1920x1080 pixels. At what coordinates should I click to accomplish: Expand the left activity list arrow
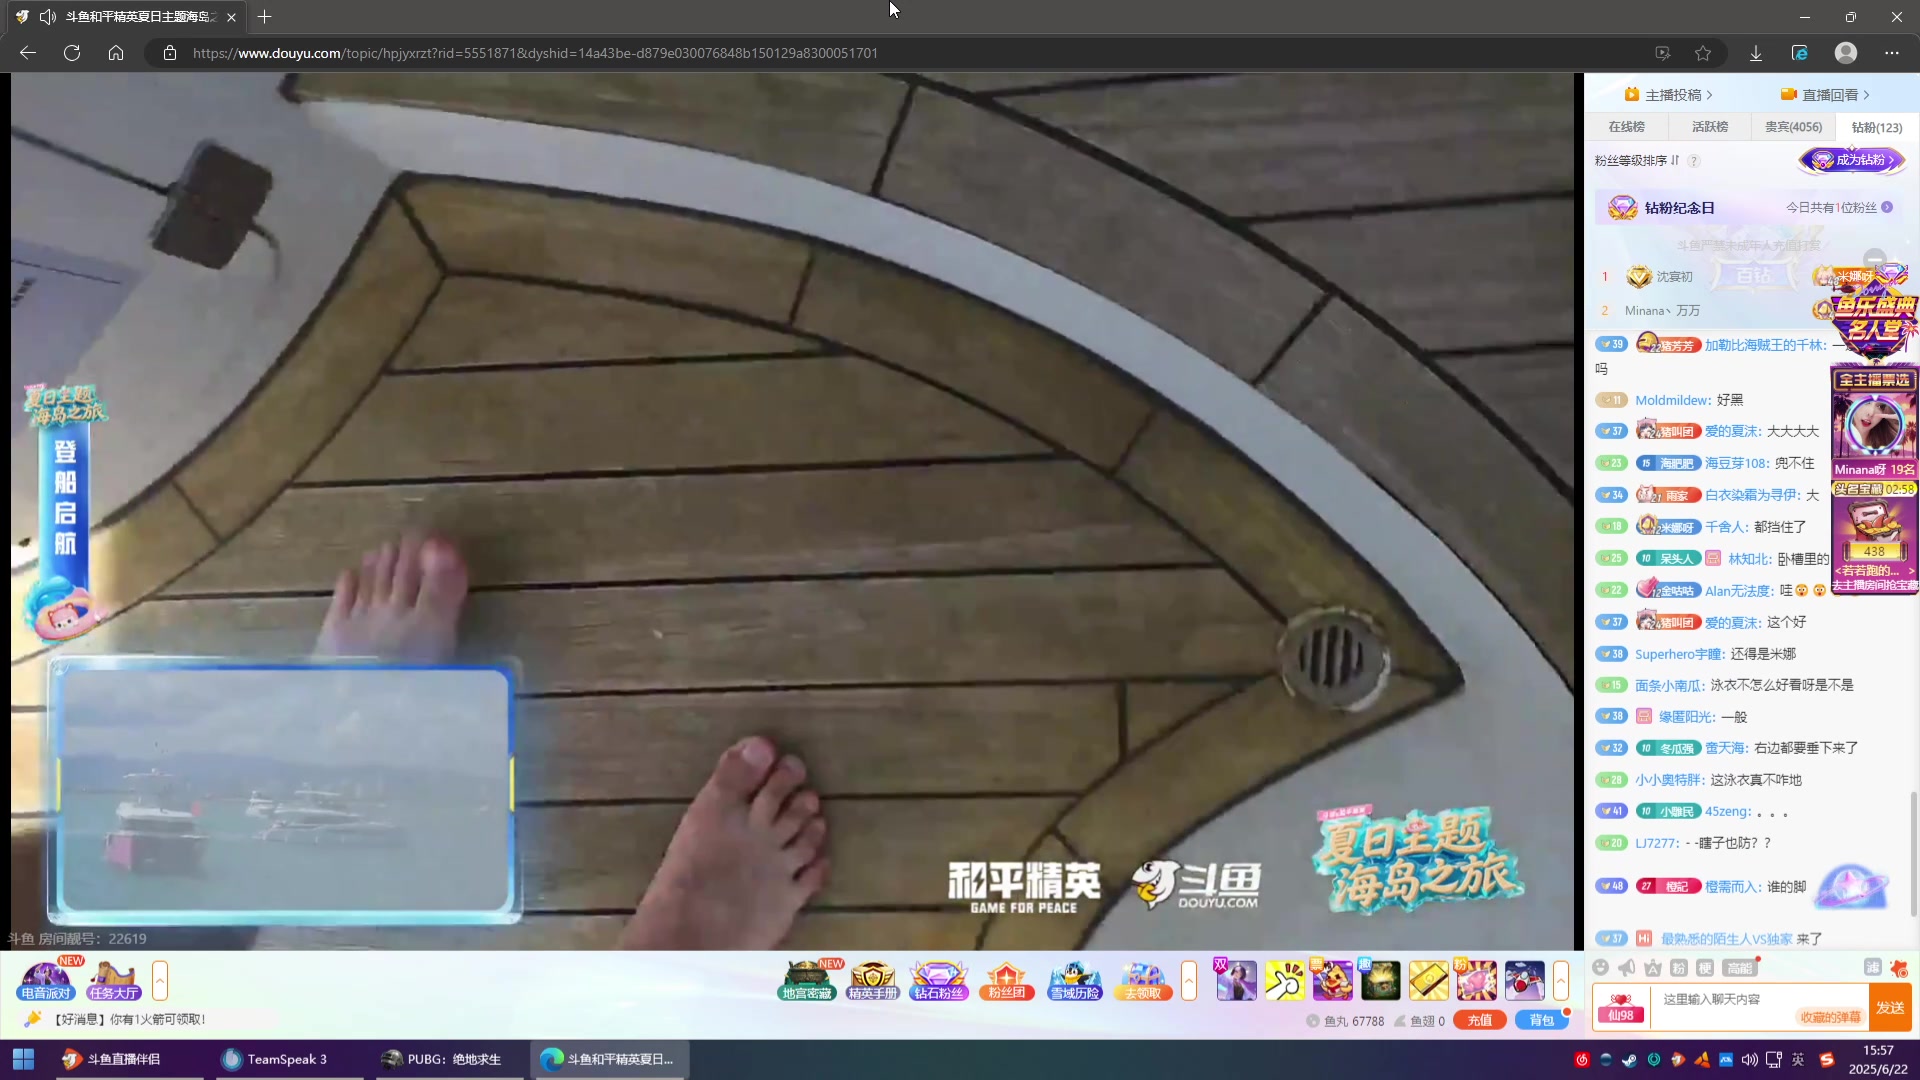pos(160,980)
